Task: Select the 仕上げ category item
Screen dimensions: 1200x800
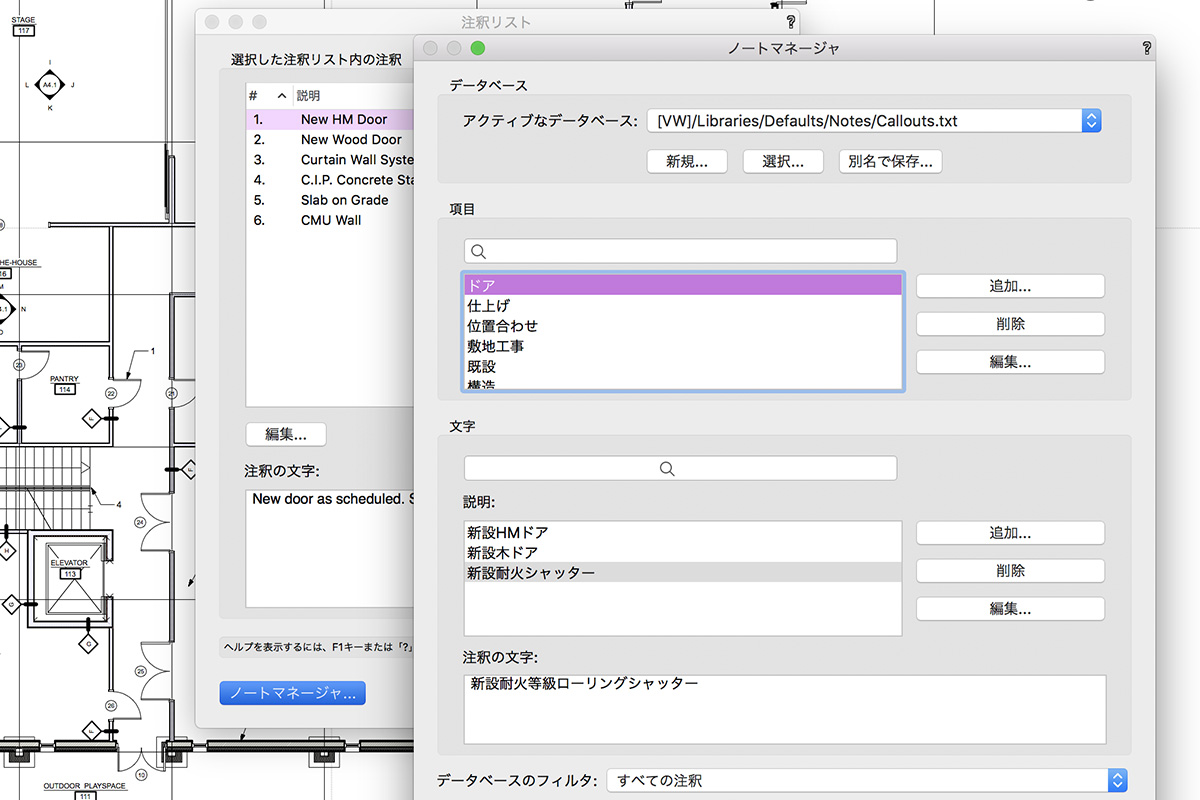Action: 683,306
